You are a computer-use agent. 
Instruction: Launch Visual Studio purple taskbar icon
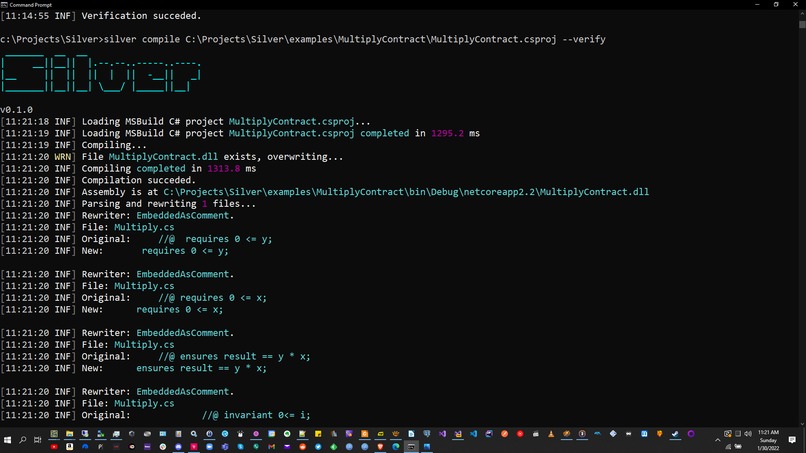coord(442,433)
